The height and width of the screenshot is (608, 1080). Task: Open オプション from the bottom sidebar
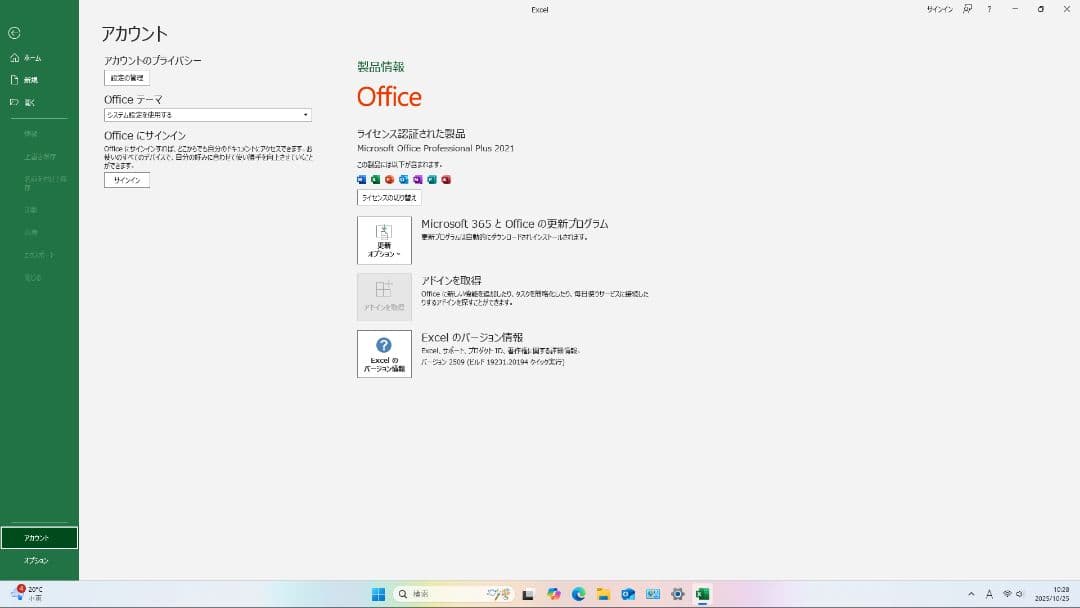click(37, 561)
